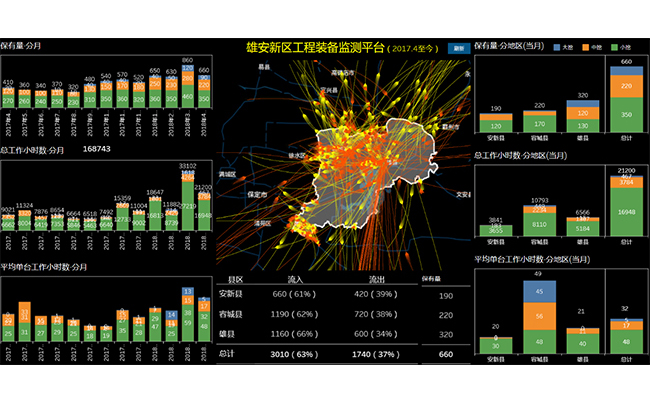The width and height of the screenshot is (650, 400).
Task: Click the 雄安新区工程装备监测平台 dashboard title
Action: [x=316, y=47]
